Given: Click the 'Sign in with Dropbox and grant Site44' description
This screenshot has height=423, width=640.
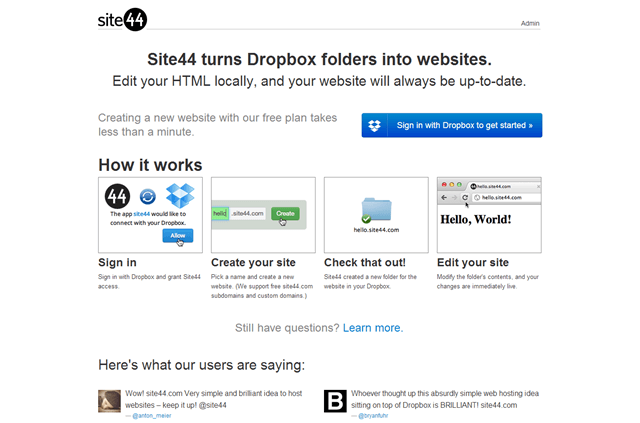Looking at the screenshot, I should click(149, 282).
